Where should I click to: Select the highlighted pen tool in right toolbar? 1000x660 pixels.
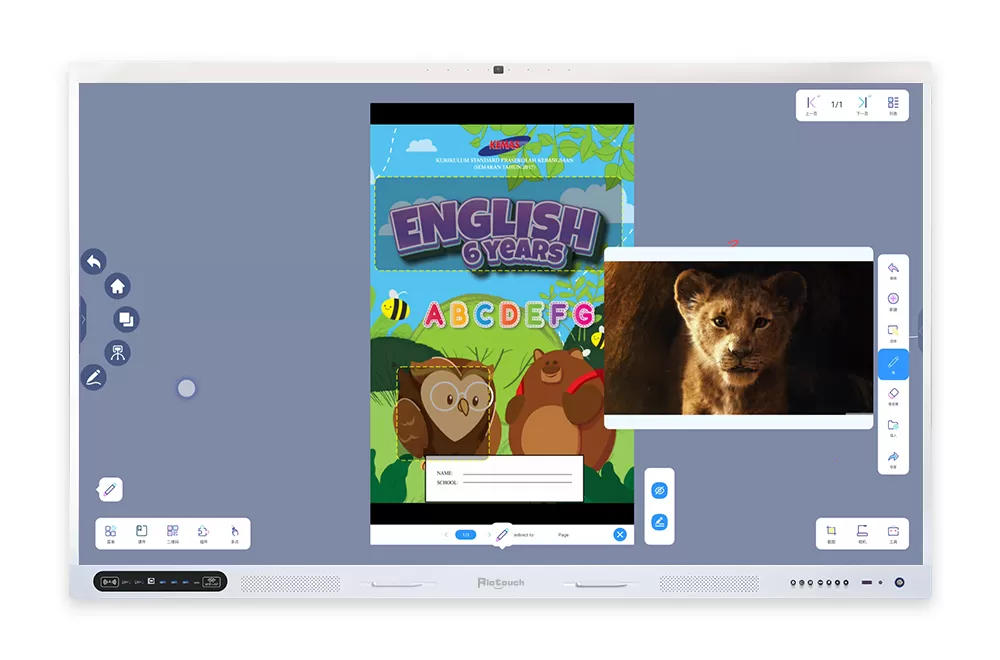point(893,364)
